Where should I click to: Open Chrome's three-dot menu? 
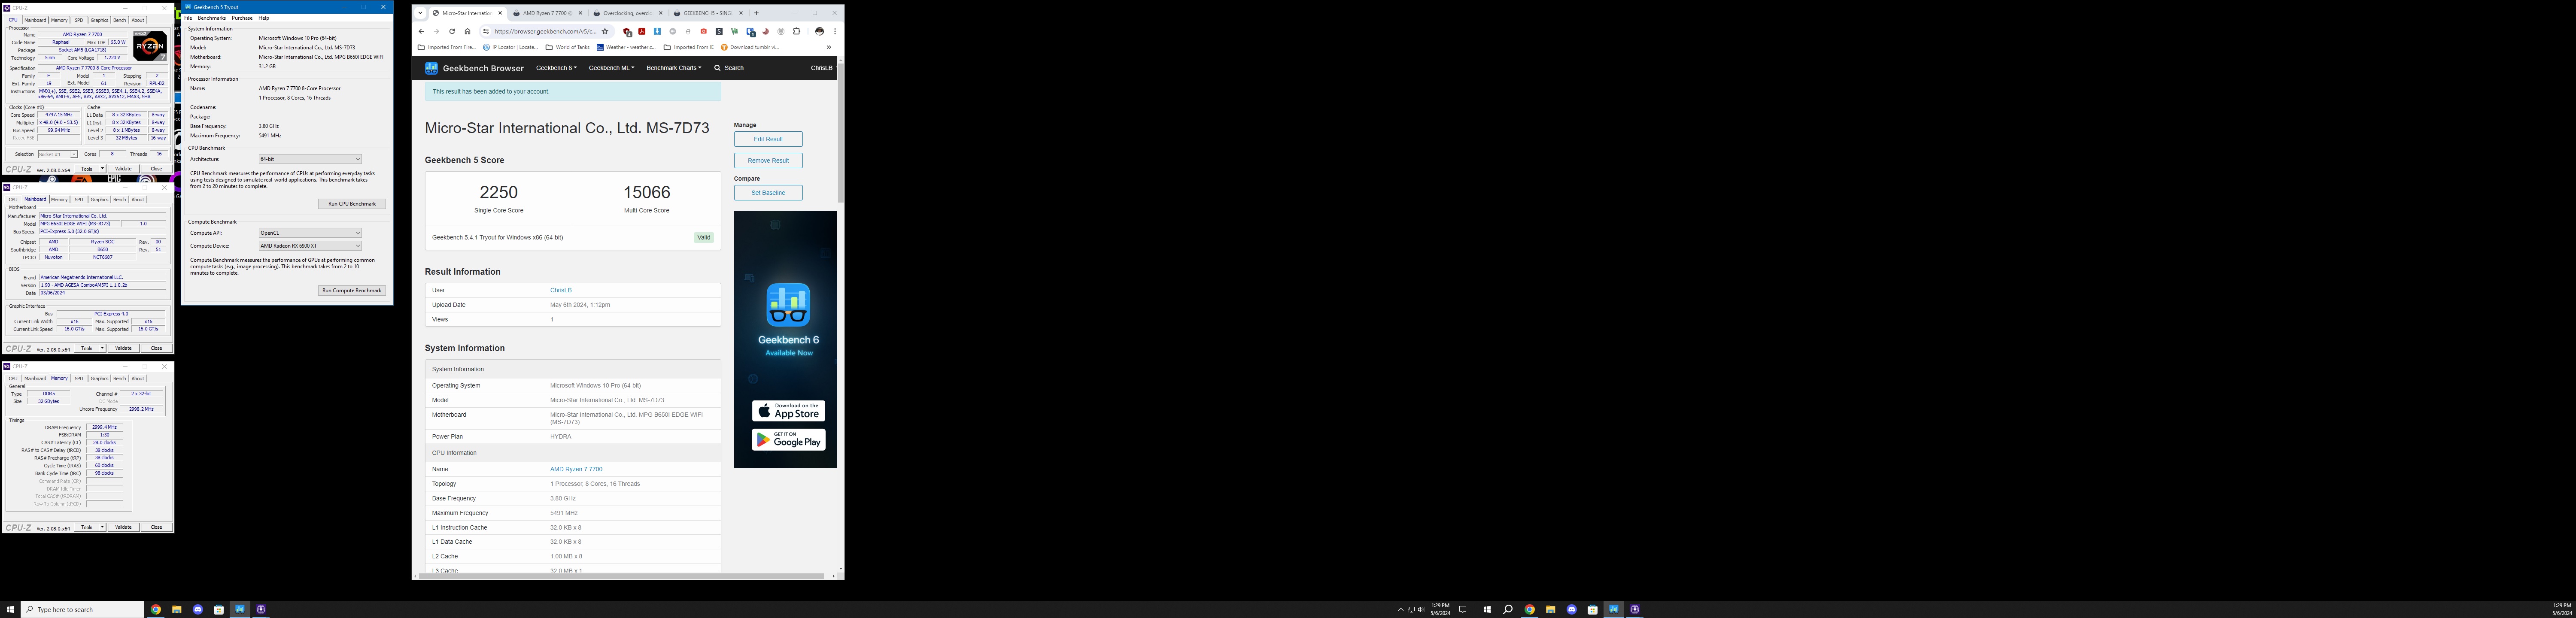(835, 31)
